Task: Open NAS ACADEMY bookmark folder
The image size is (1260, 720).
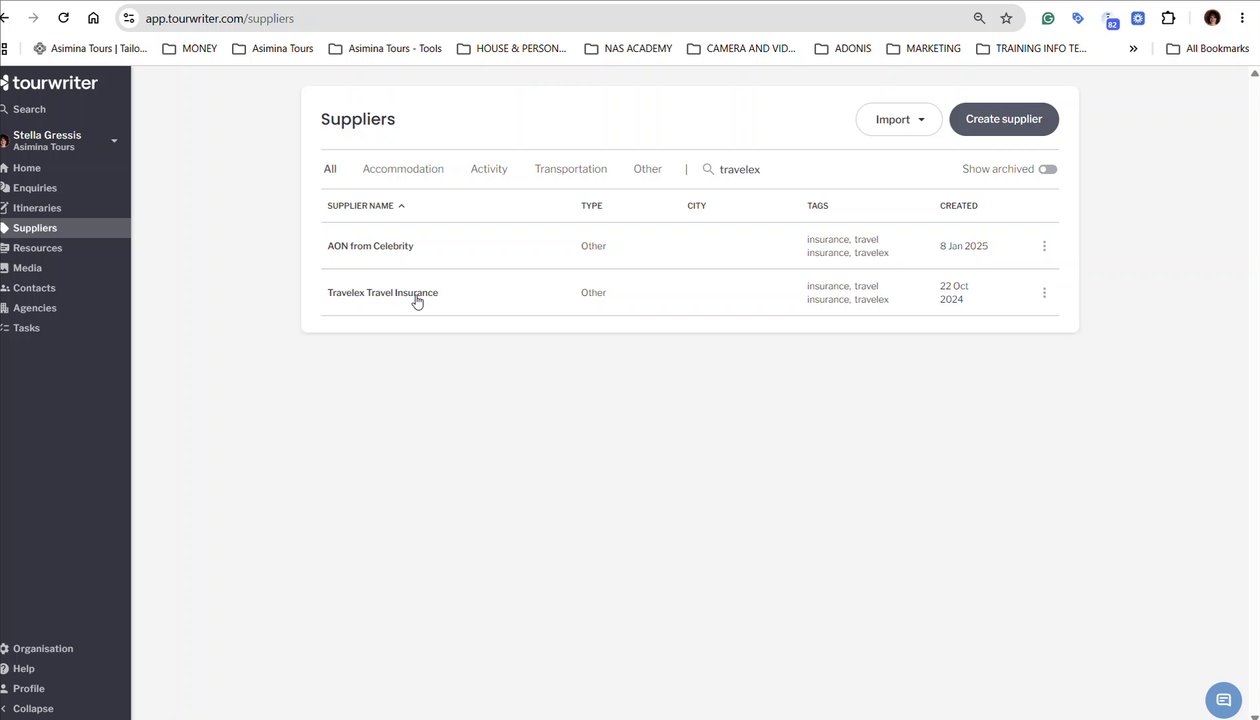Action: pyautogui.click(x=628, y=48)
